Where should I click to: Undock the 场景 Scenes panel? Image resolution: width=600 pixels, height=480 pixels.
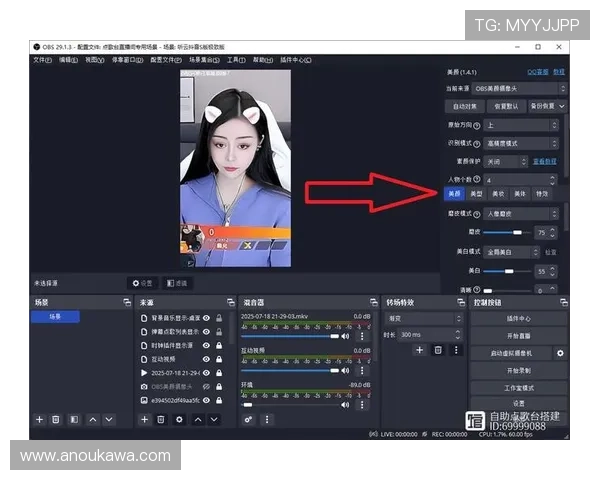(127, 302)
